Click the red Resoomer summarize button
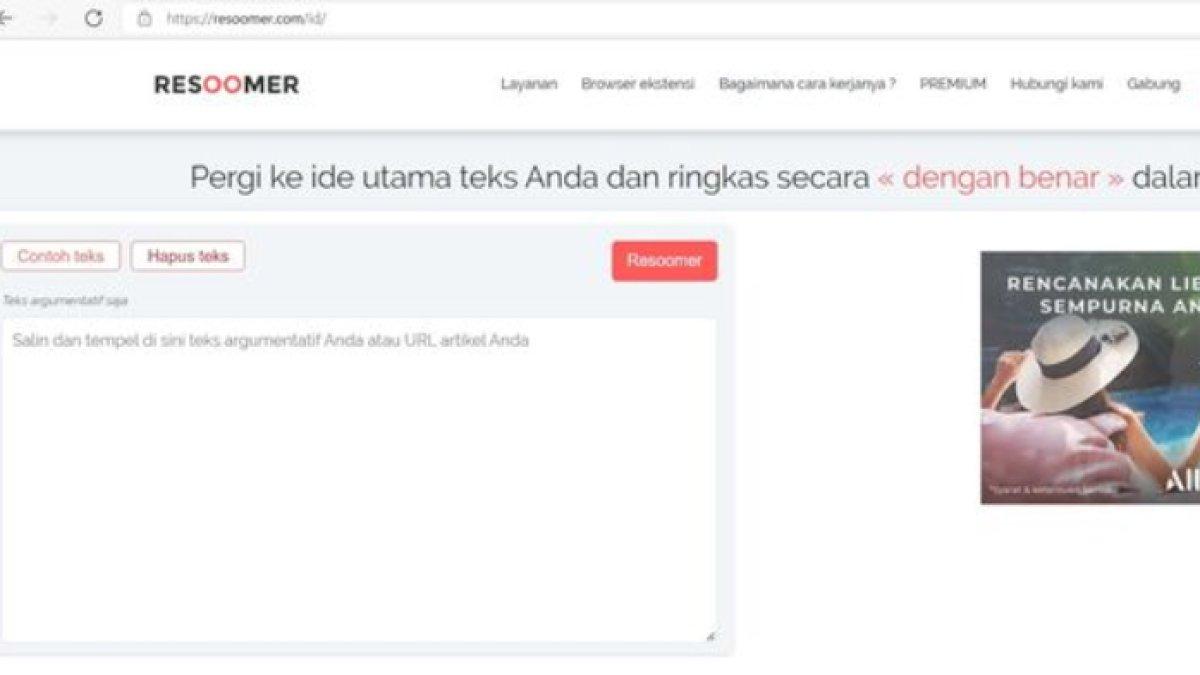Screen dimensions: 1200x675 tap(664, 261)
